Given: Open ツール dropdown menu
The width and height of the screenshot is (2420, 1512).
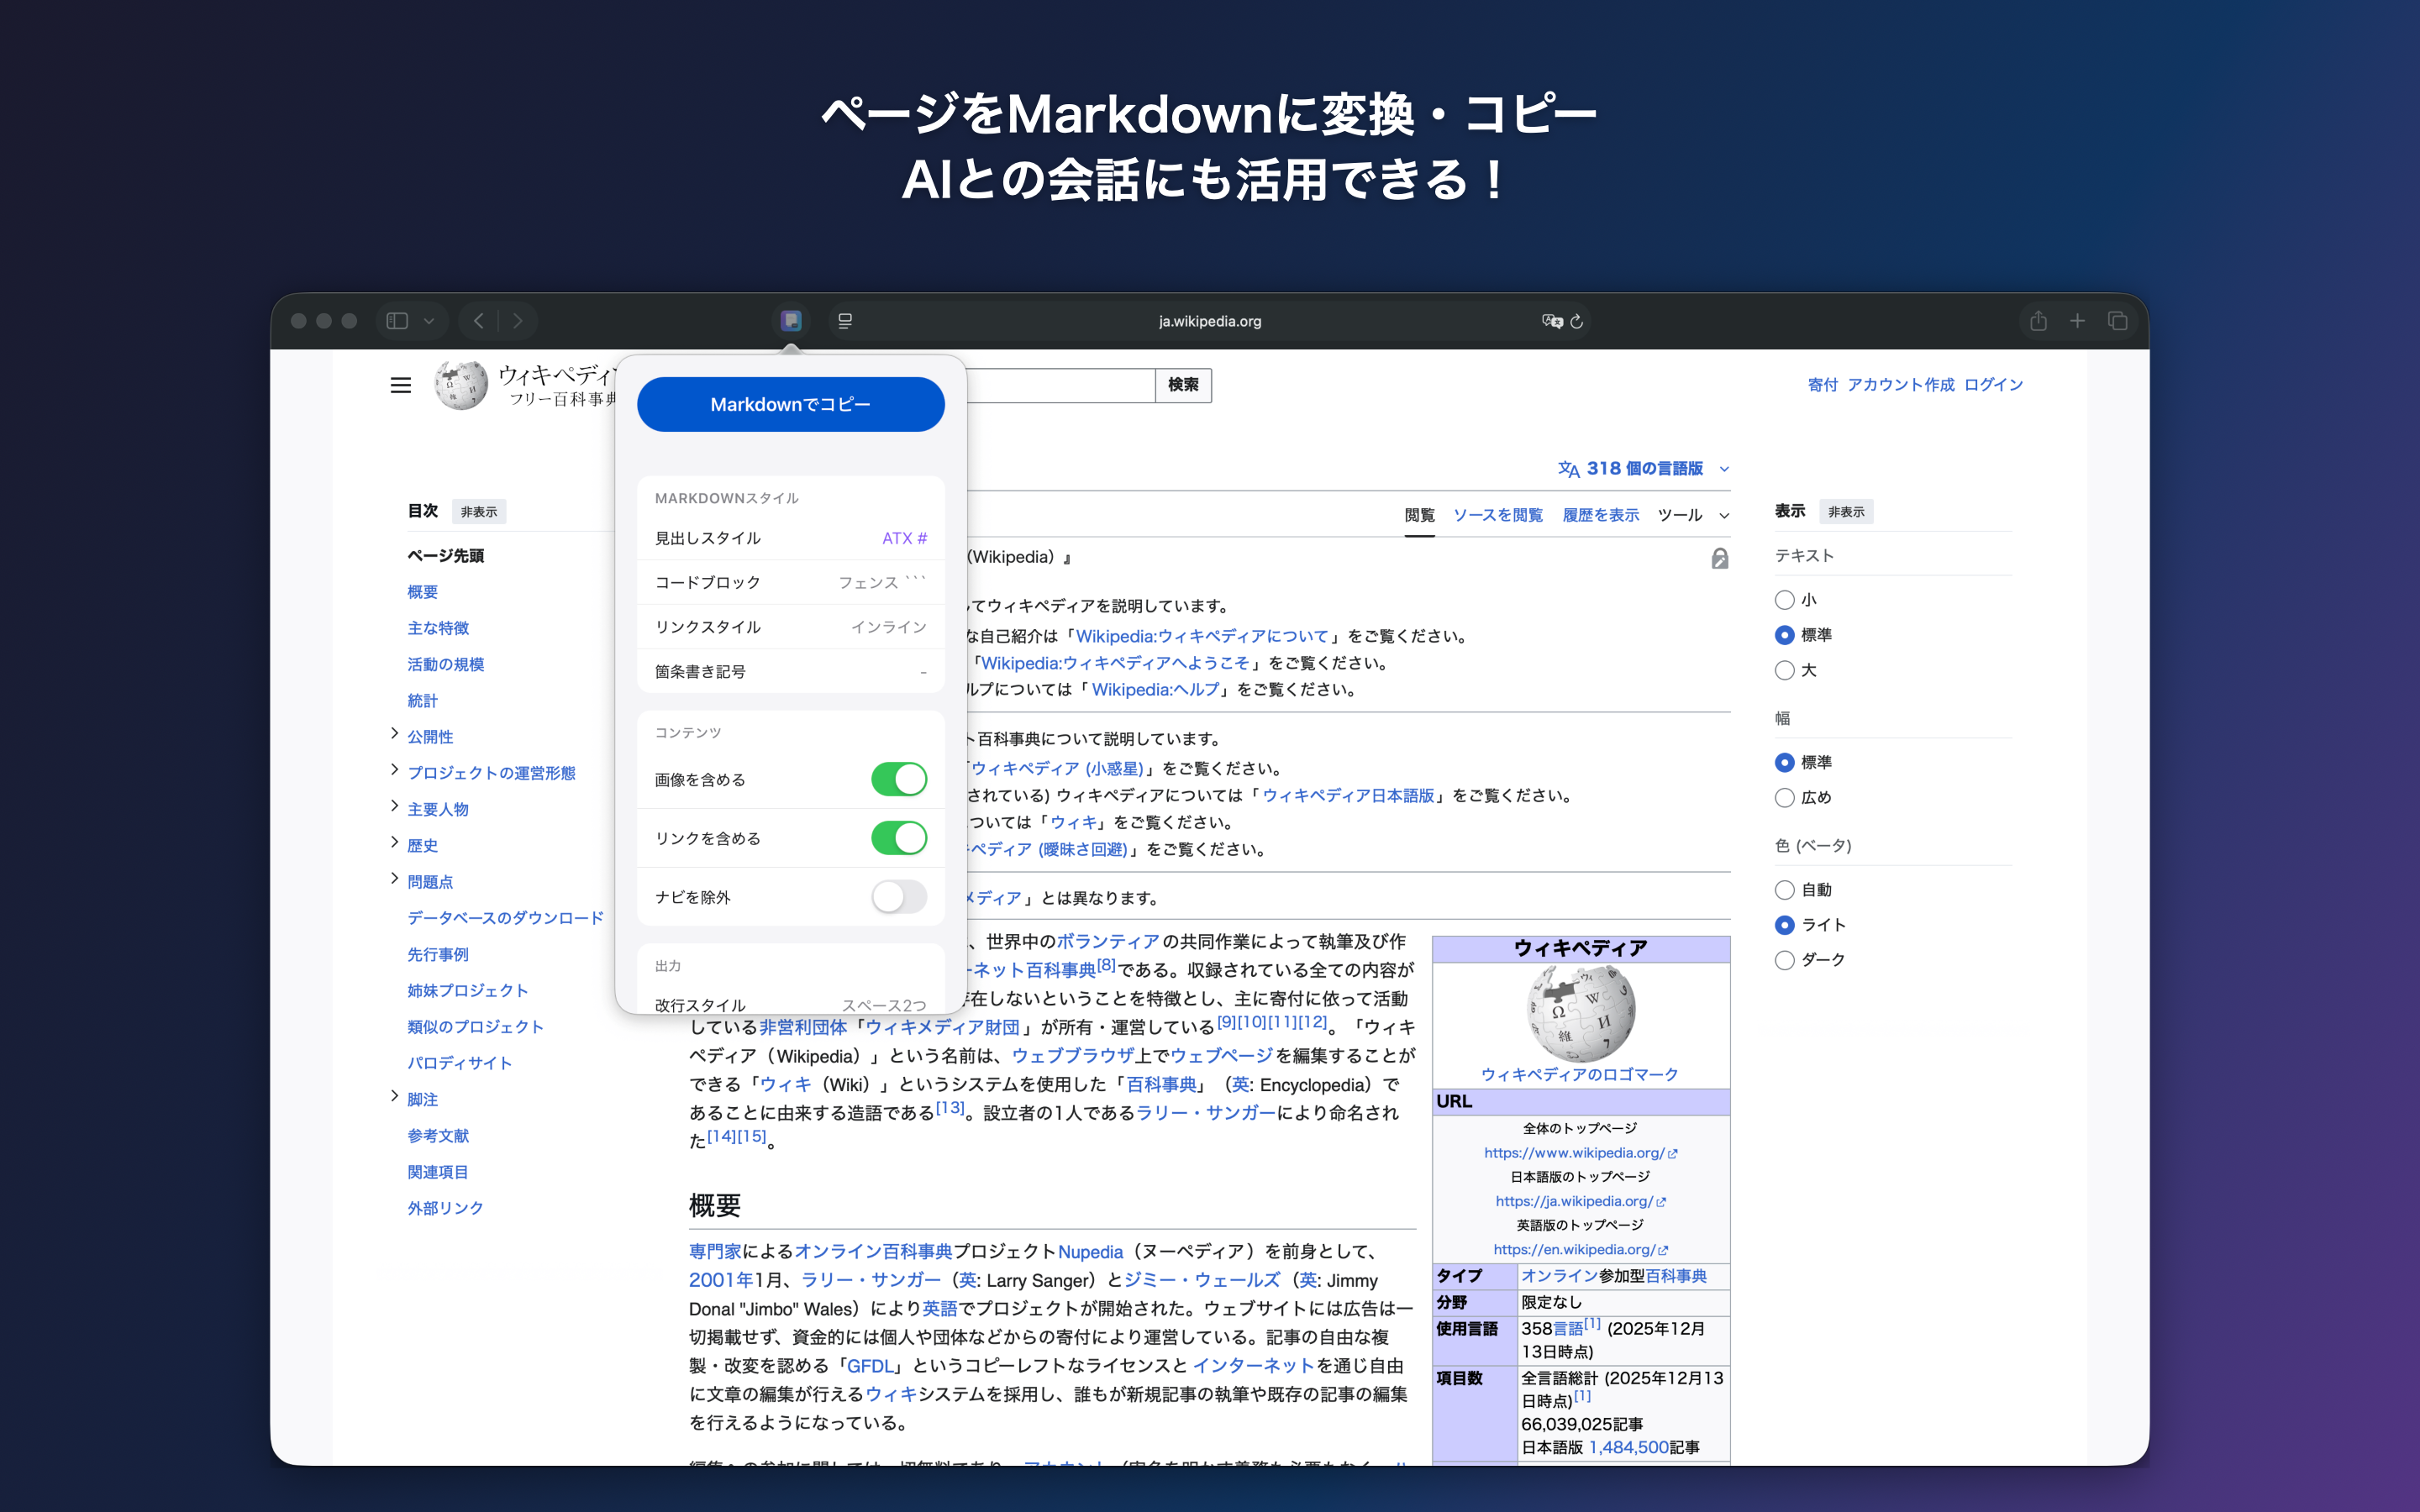Looking at the screenshot, I should coord(1692,515).
